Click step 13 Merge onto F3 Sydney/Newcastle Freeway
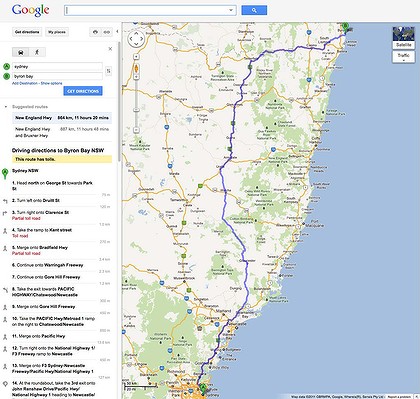Image resolution: width=420 pixels, height=399 pixels. pos(53,369)
